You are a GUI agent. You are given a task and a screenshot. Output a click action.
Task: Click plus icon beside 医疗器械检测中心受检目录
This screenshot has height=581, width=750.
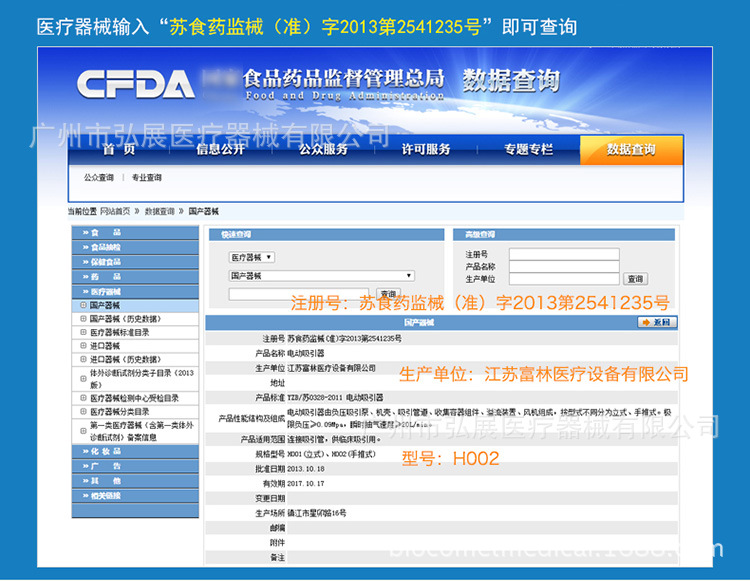pyautogui.click(x=83, y=398)
